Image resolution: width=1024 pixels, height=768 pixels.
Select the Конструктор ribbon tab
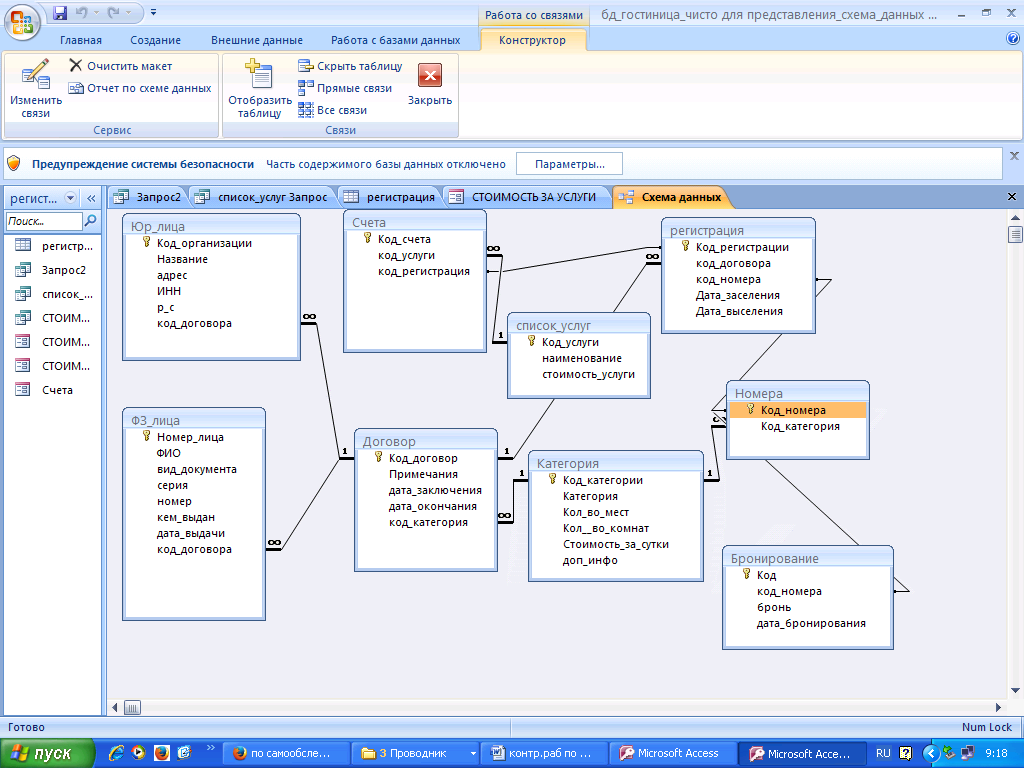pyautogui.click(x=532, y=40)
